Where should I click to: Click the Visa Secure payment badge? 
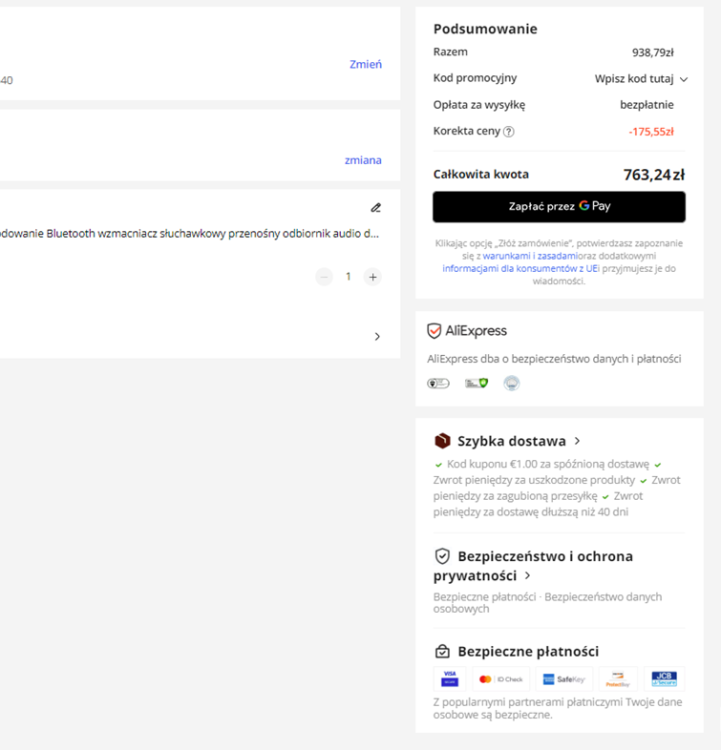coord(449,679)
